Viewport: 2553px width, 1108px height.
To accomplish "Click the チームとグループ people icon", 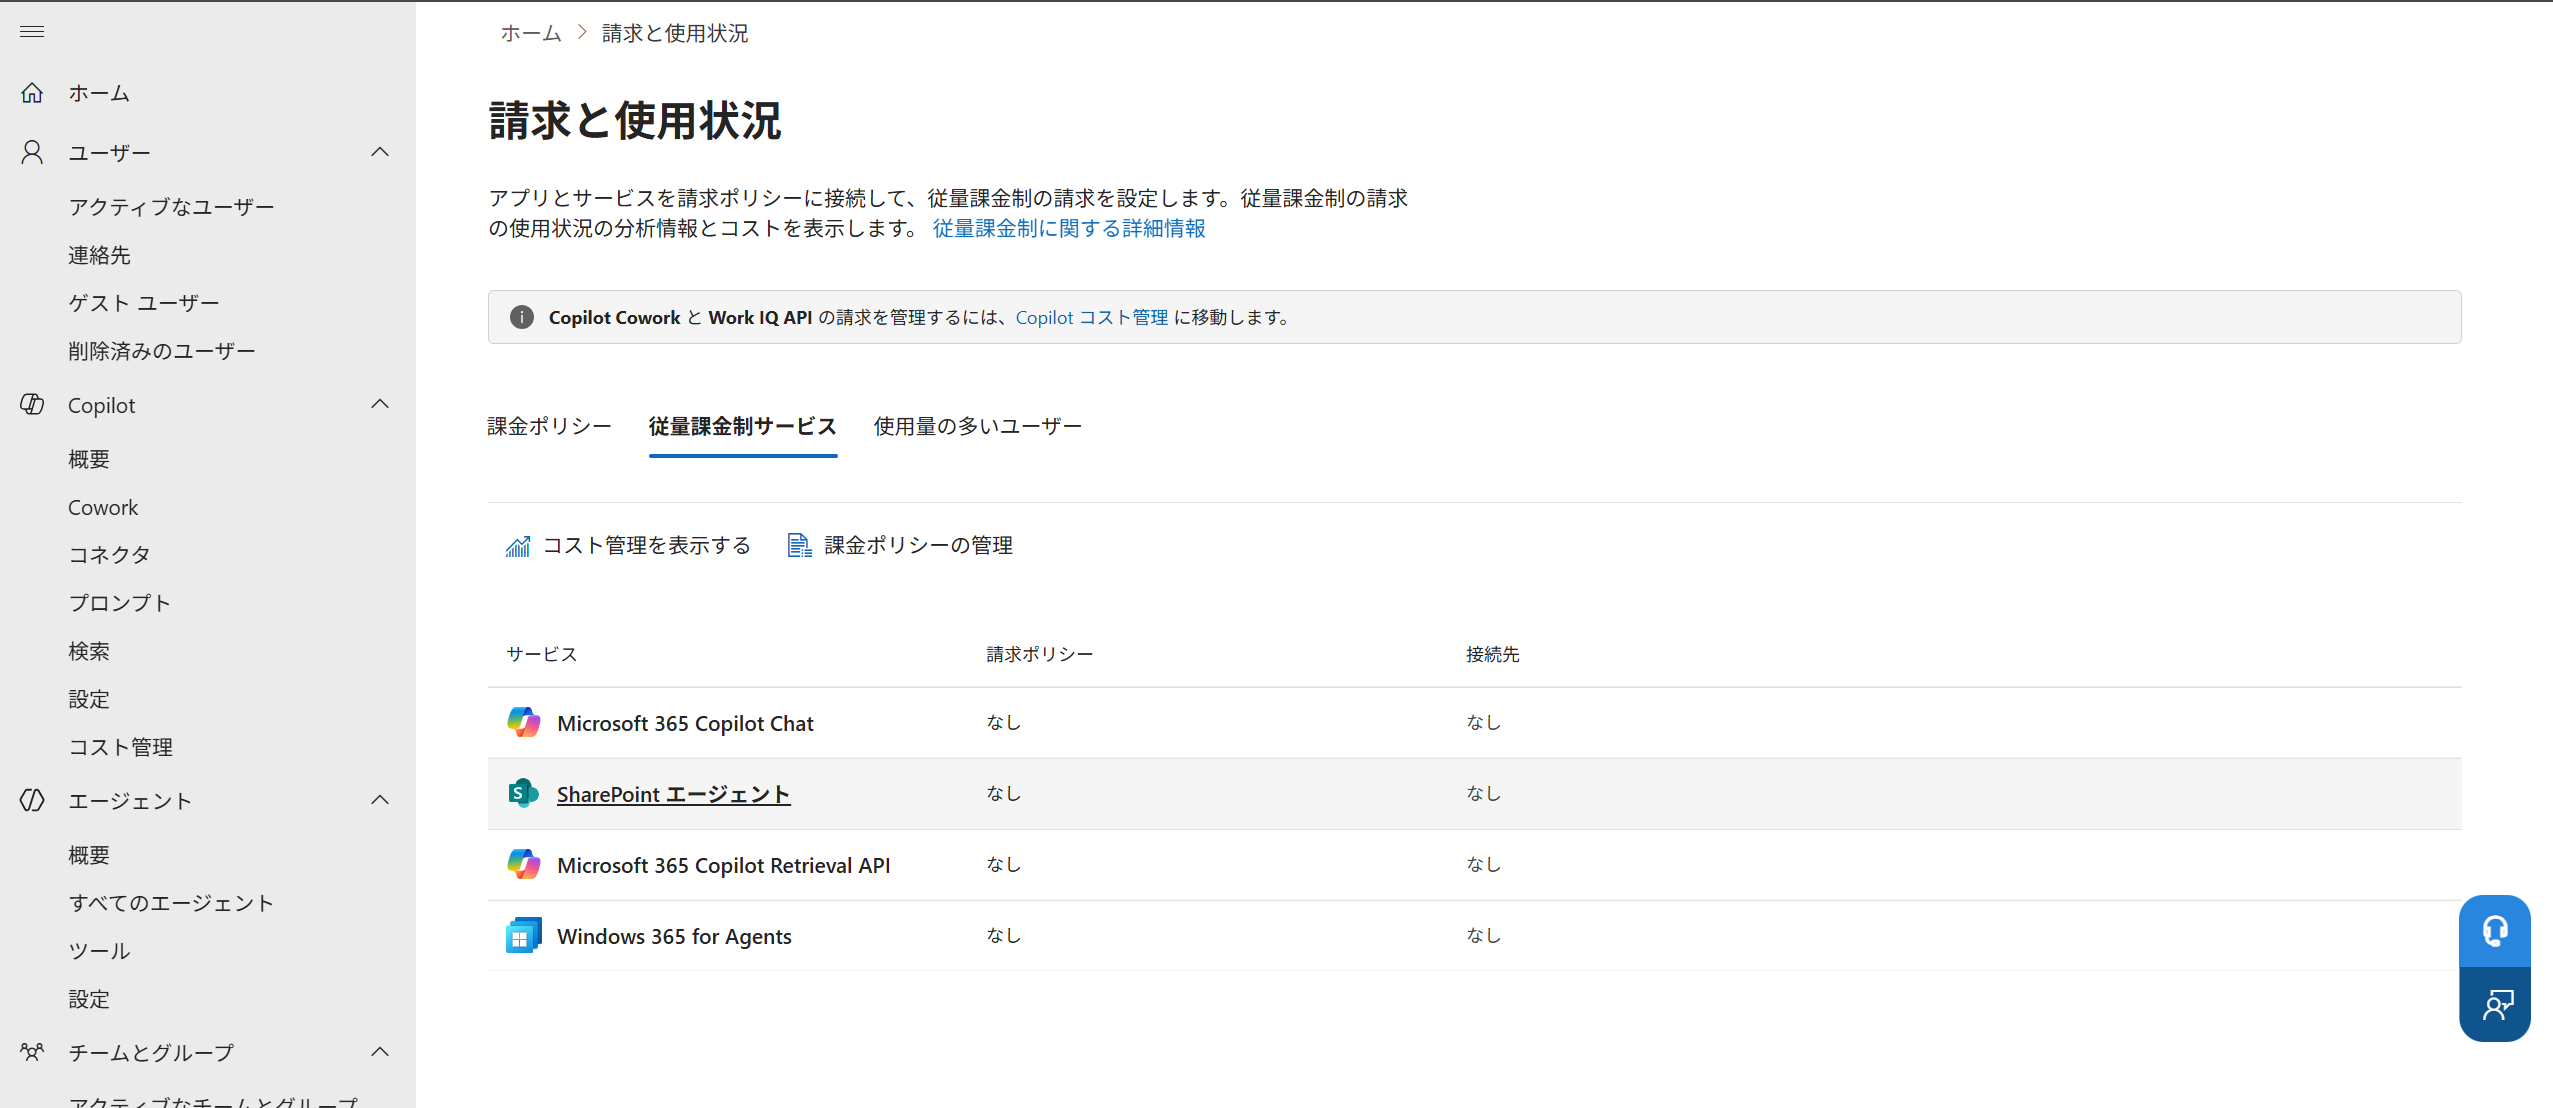I will (x=32, y=1052).
